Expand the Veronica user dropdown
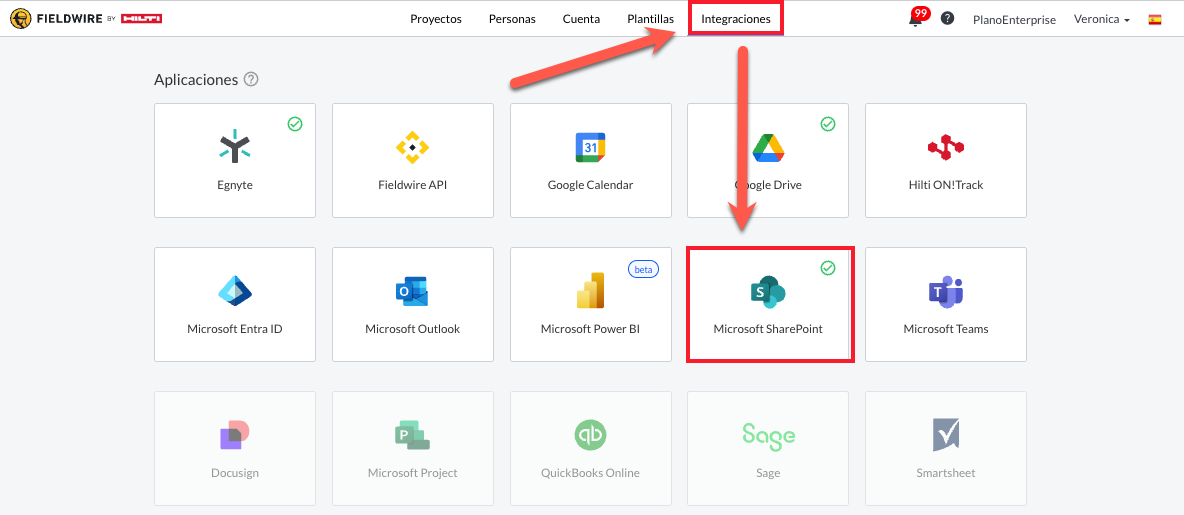Image resolution: width=1184 pixels, height=515 pixels. pyautogui.click(x=1102, y=20)
